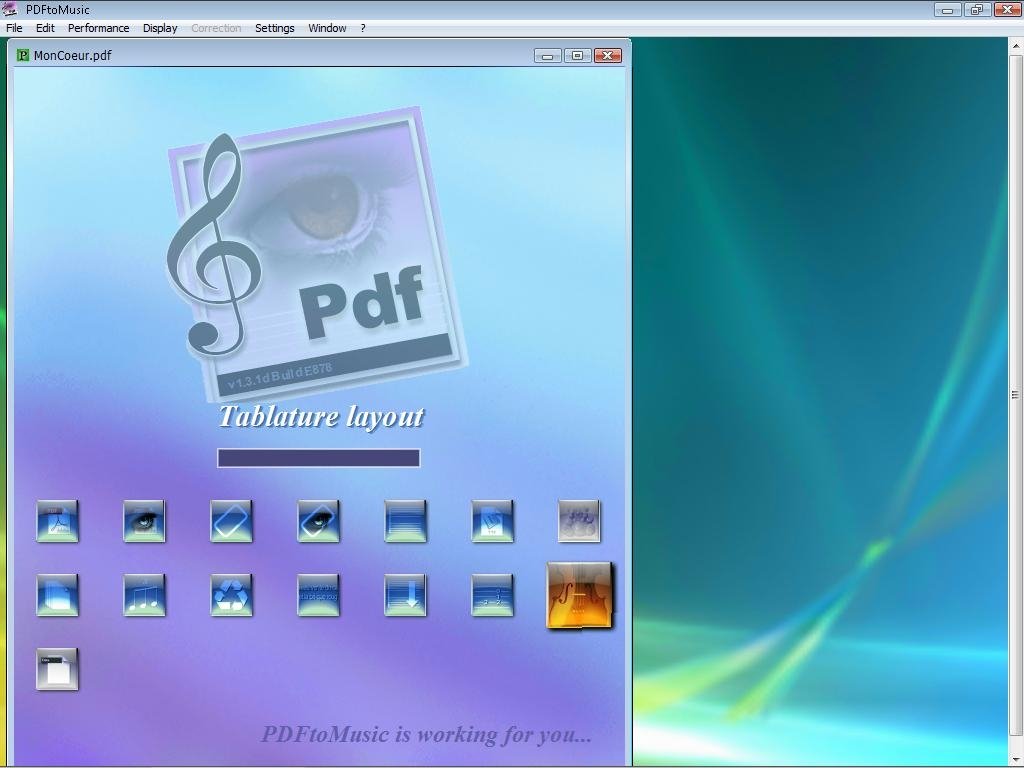Open the Settings menu
Viewport: 1024px width, 768px height.
pos(274,28)
